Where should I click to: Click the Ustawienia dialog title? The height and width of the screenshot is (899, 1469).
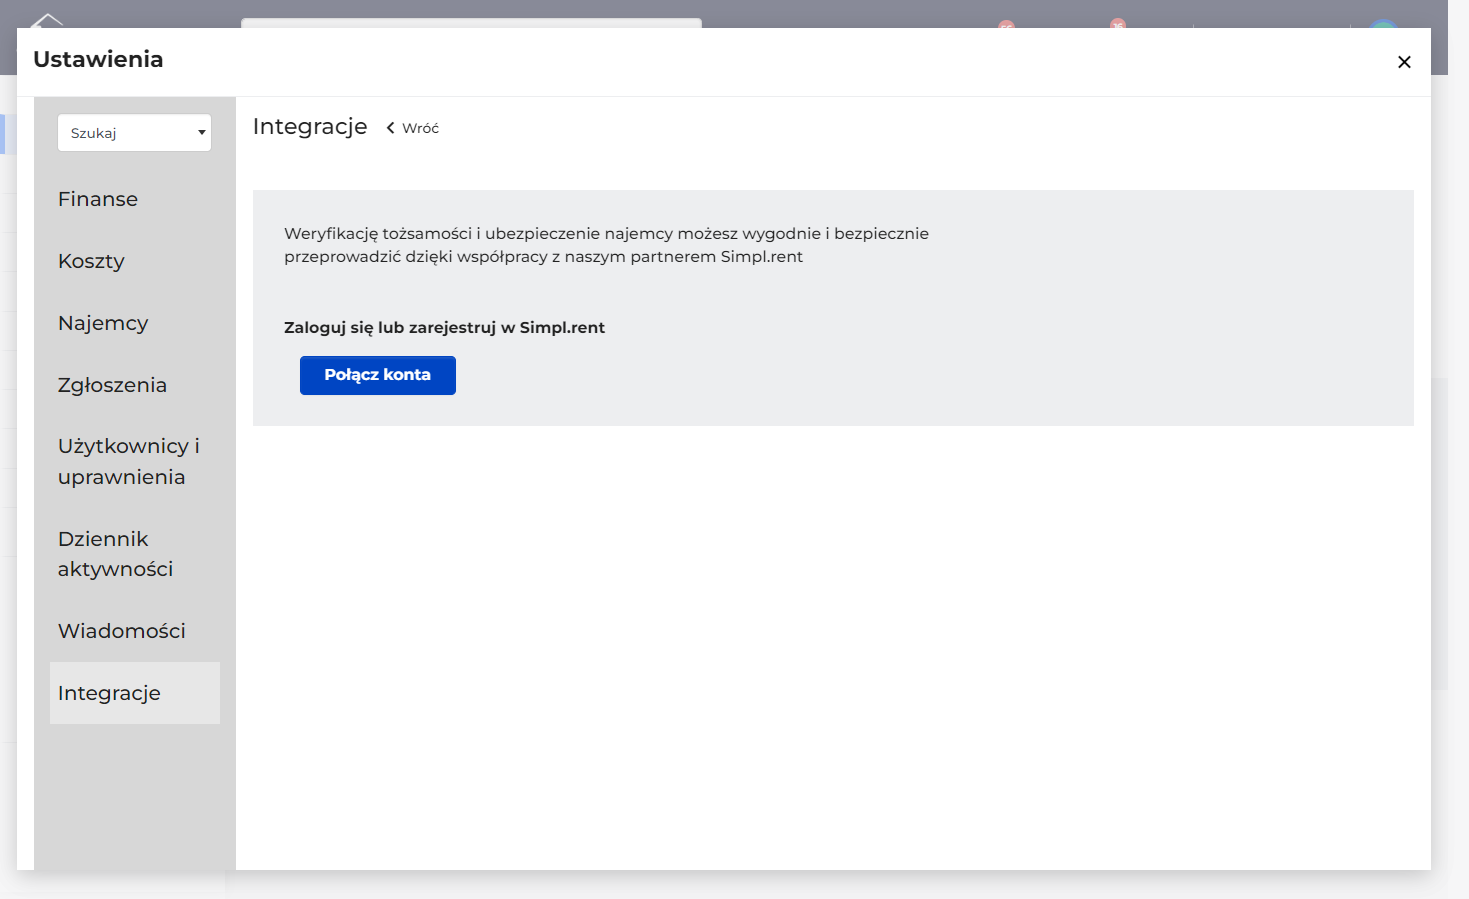[98, 59]
